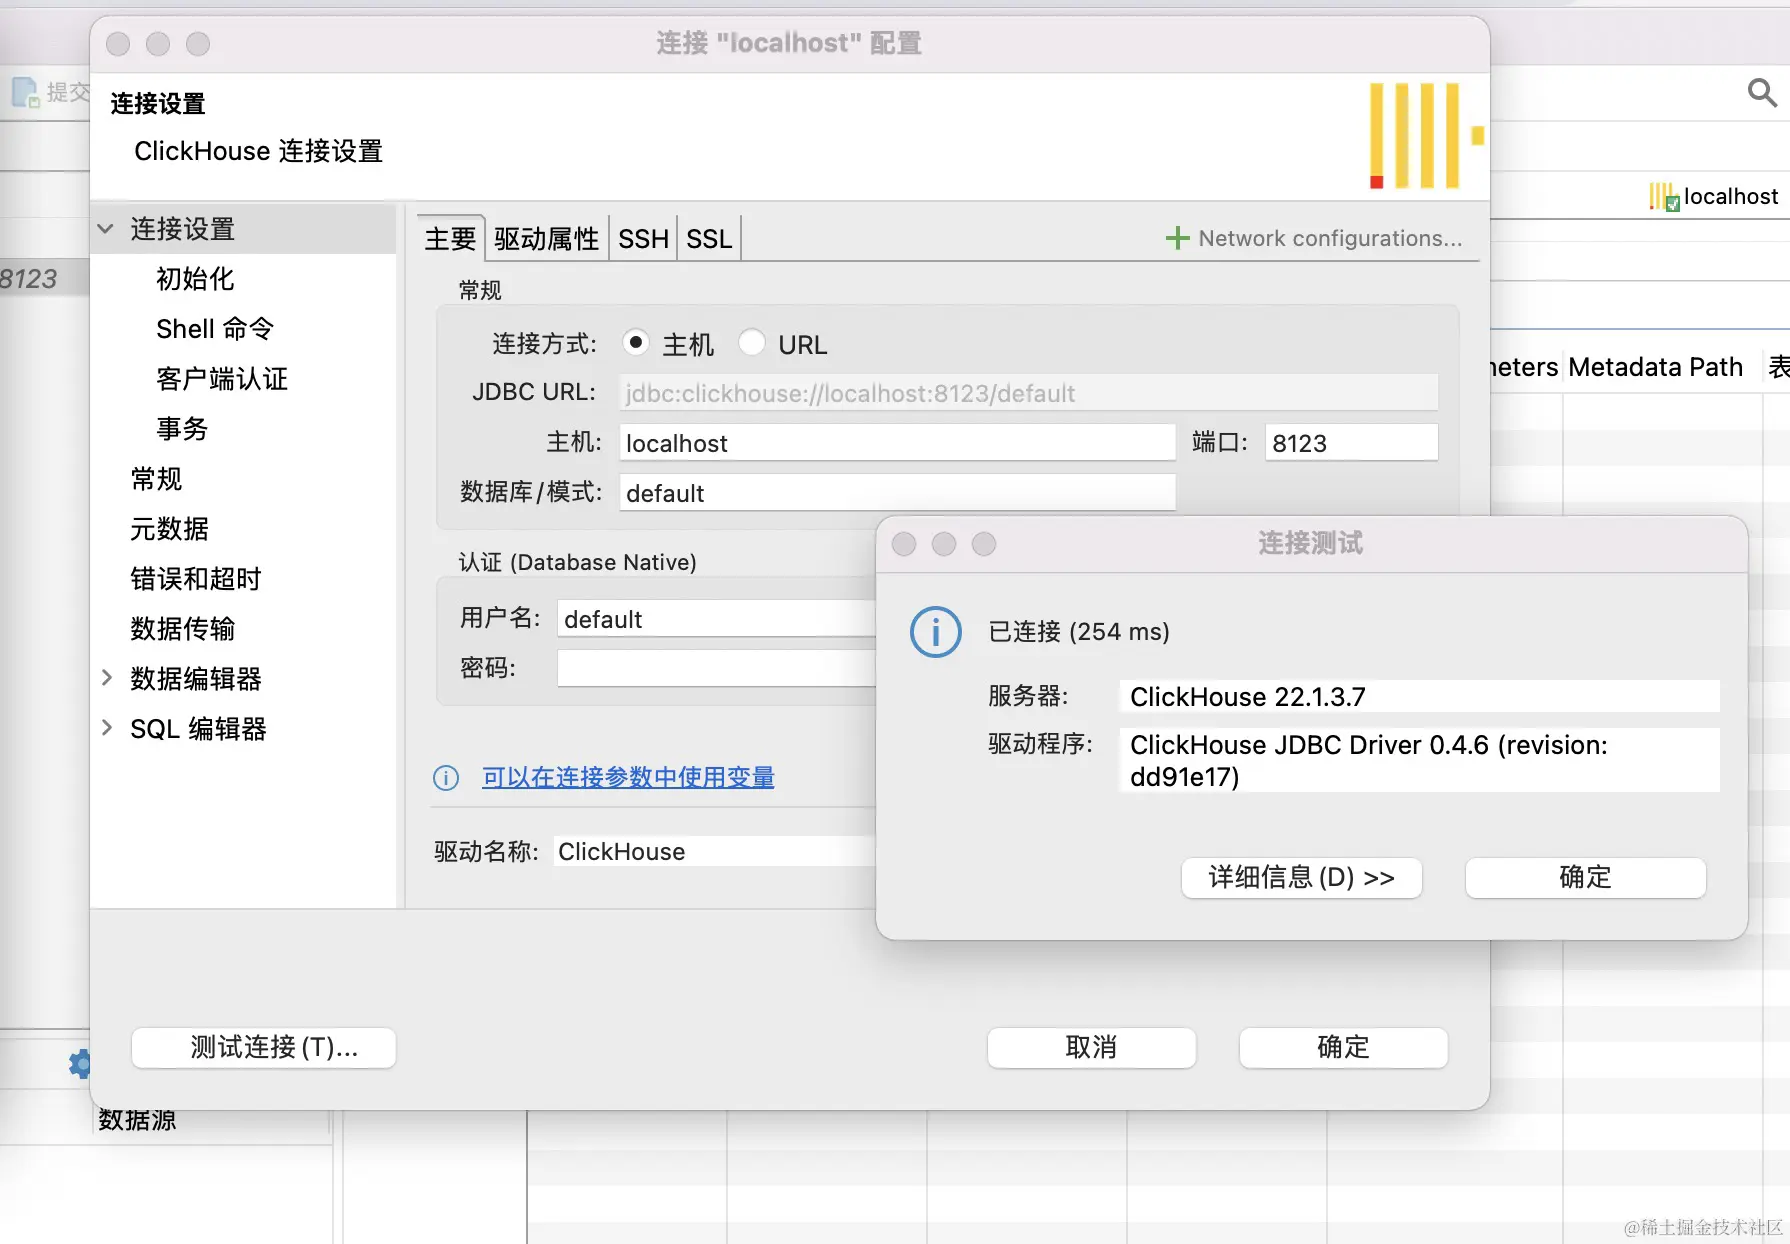Click the ClickHouse JDBC Driver 0.4.6 text
The image size is (1790, 1244).
click(1369, 761)
